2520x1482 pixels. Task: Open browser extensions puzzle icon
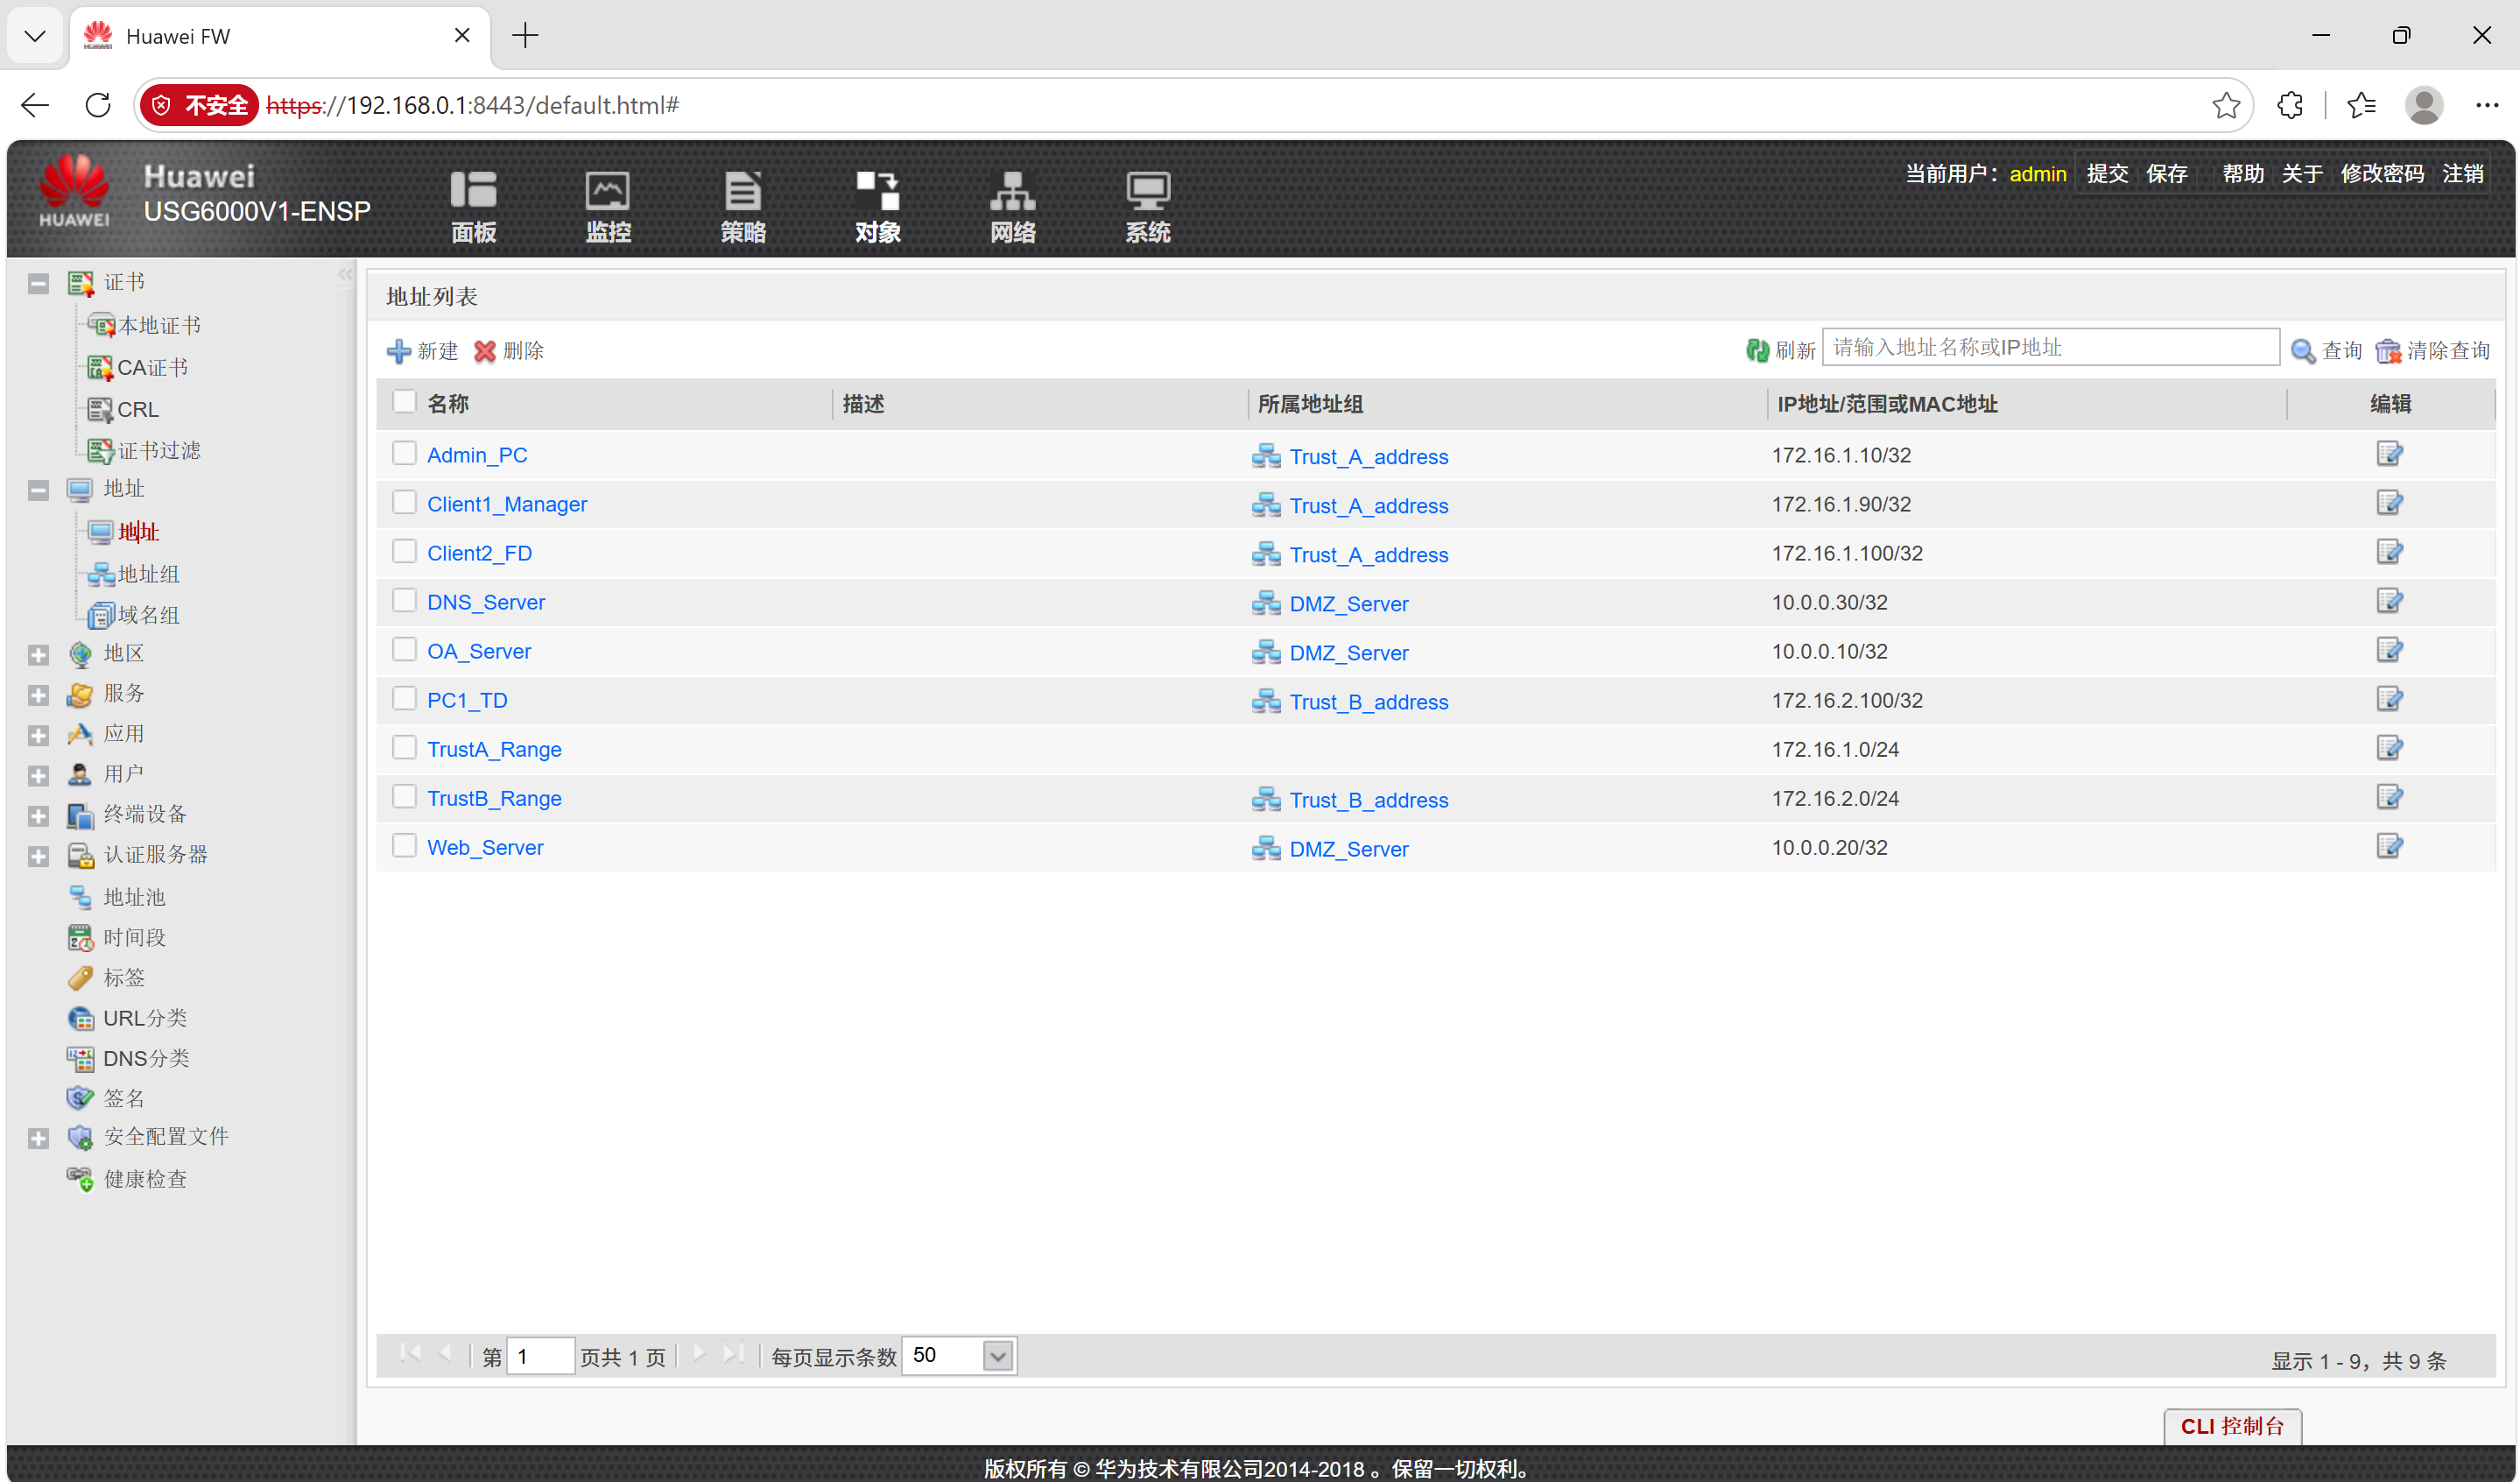[x=2290, y=105]
